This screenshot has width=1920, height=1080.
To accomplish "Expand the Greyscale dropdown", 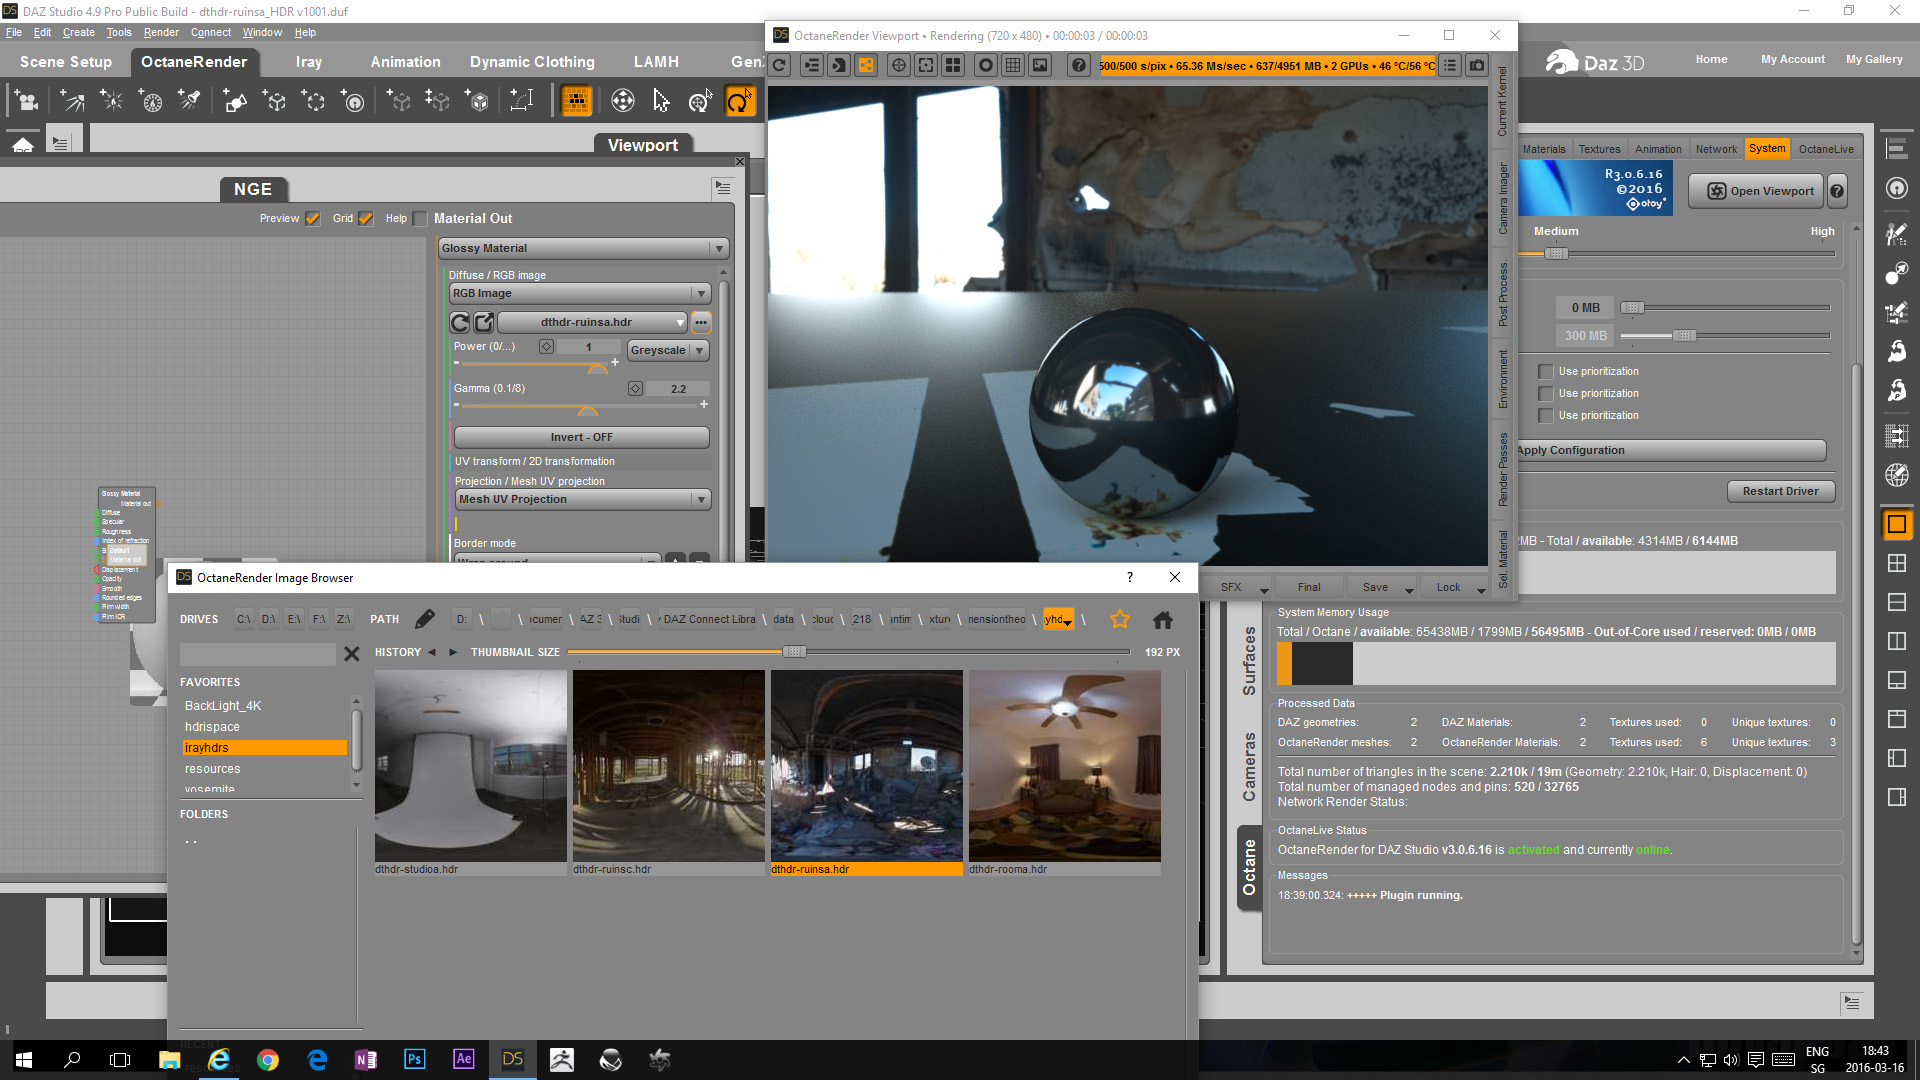I will pyautogui.click(x=668, y=350).
